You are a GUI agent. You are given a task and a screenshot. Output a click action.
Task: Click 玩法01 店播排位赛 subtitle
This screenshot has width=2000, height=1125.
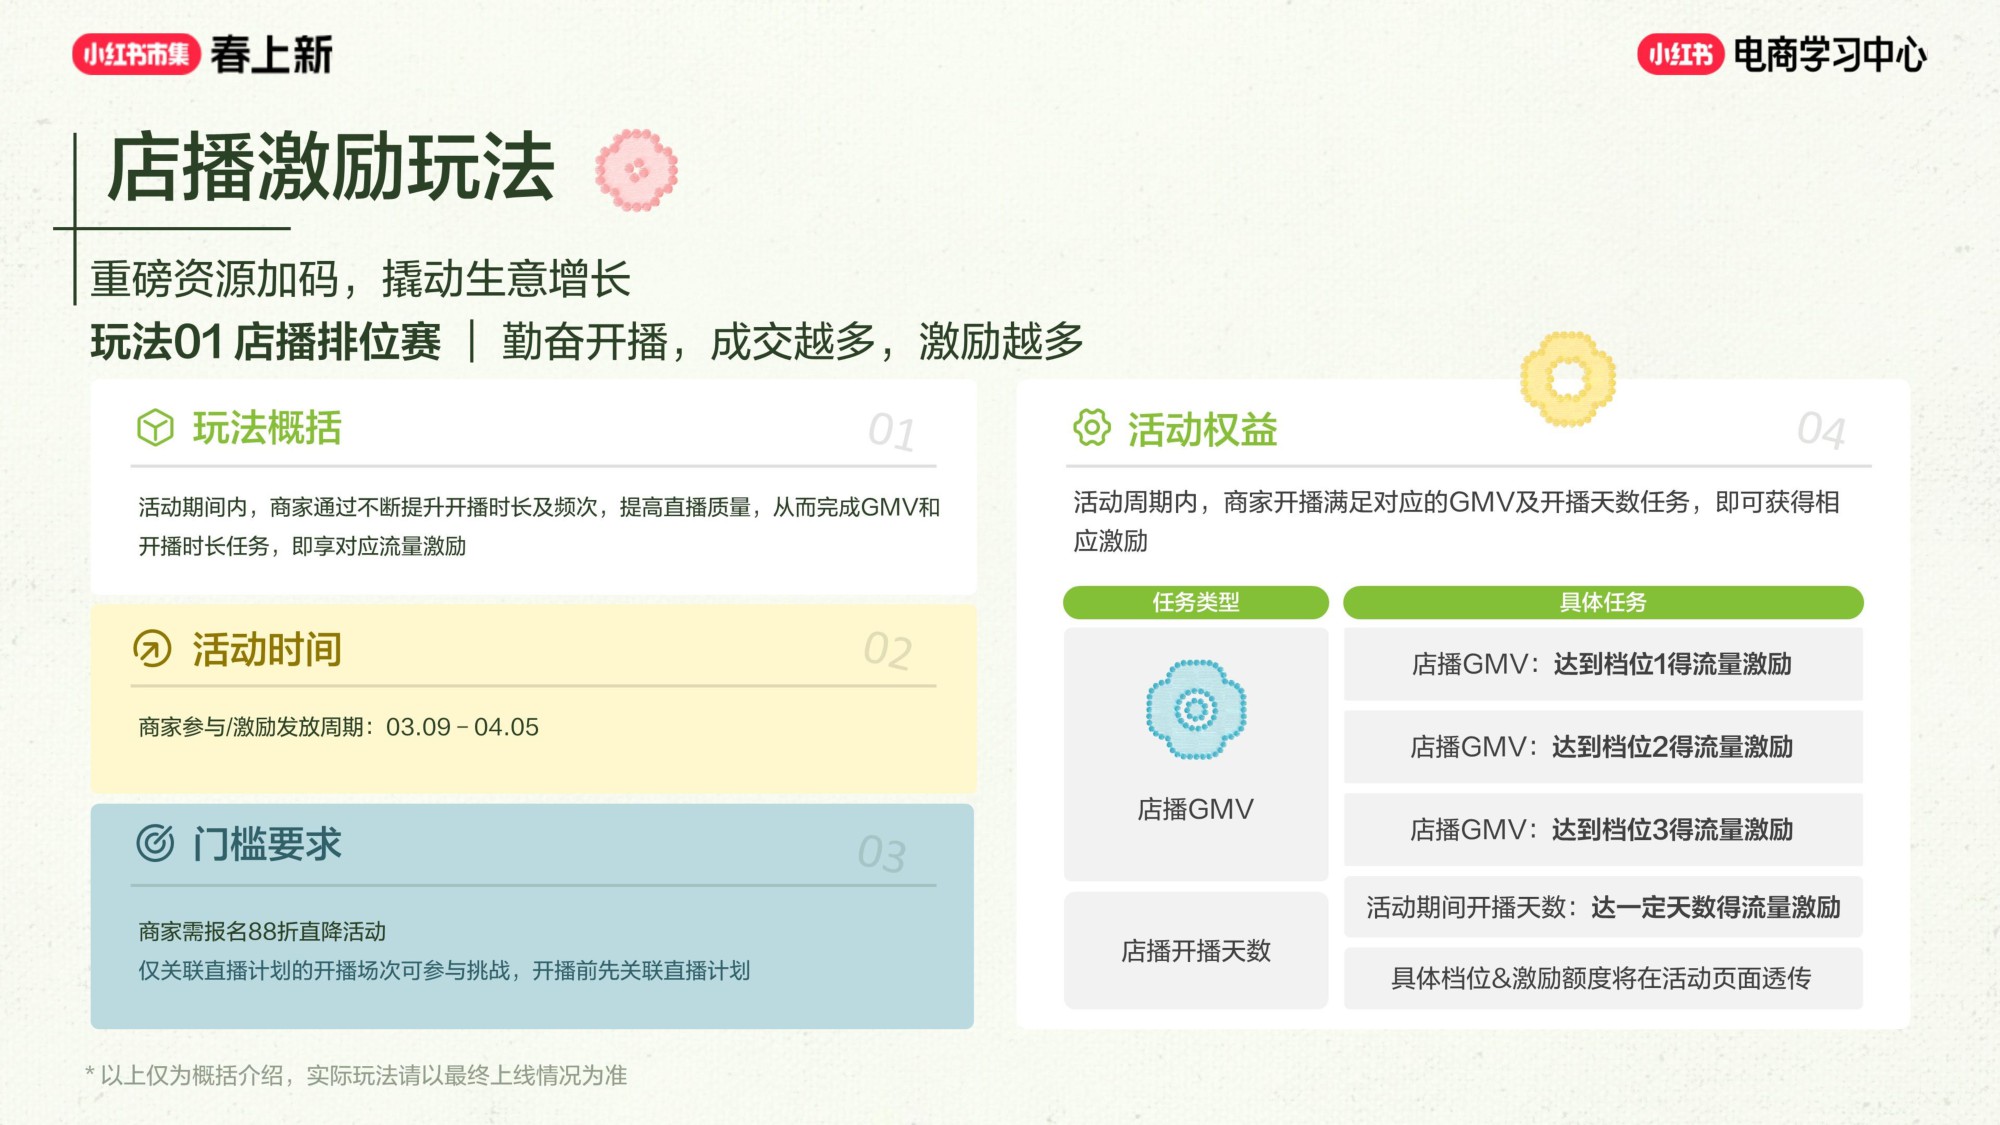point(265,342)
